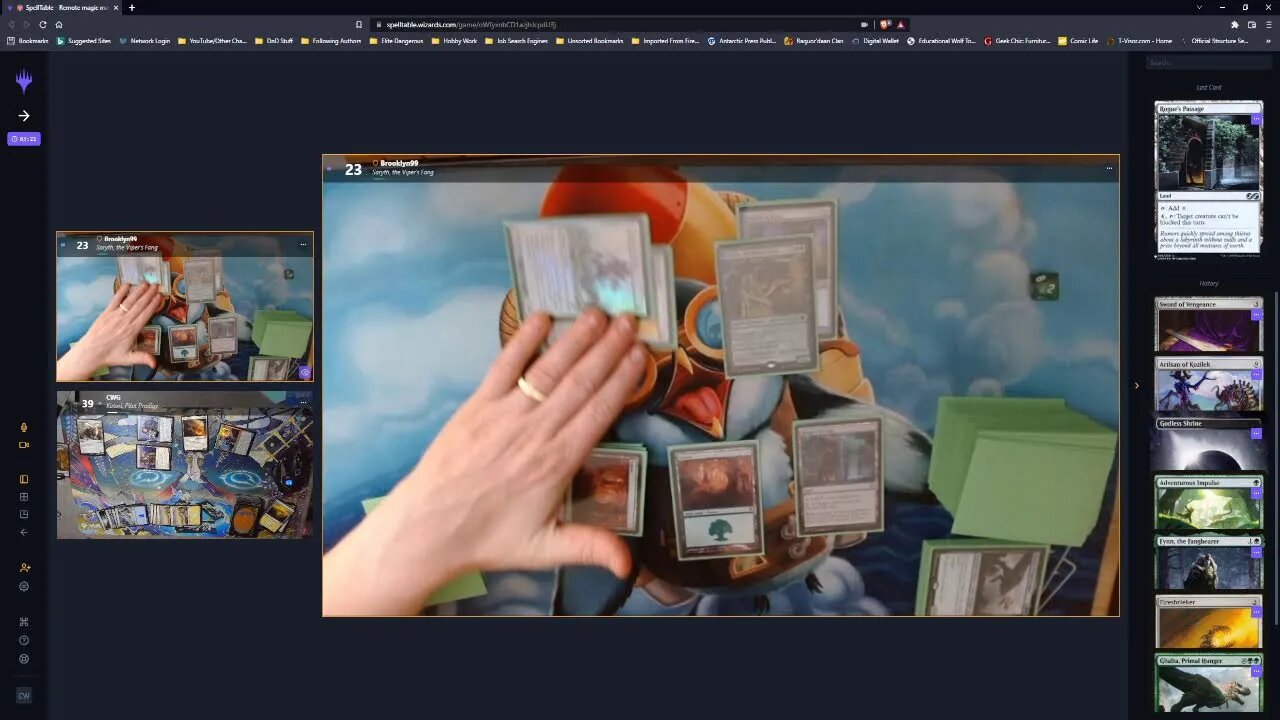1280x720 pixels.
Task: Open Digital Wallet bookmark
Action: coord(875,41)
